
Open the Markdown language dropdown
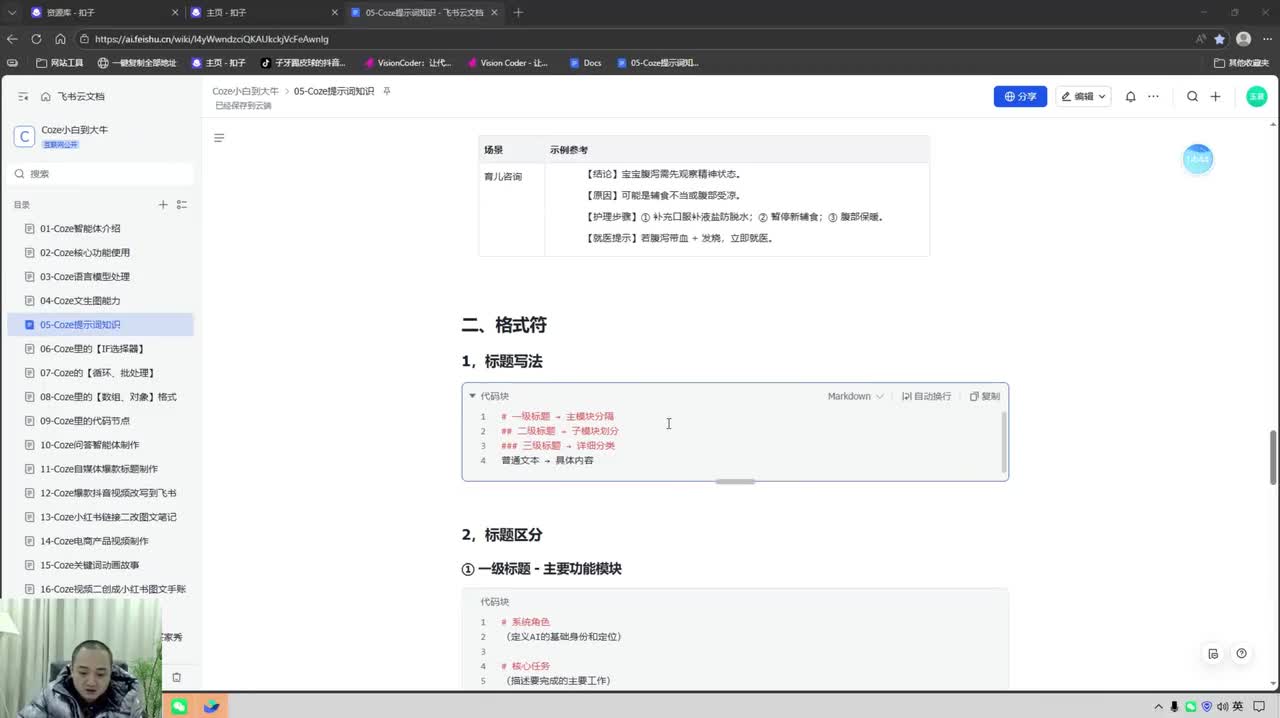click(855, 396)
